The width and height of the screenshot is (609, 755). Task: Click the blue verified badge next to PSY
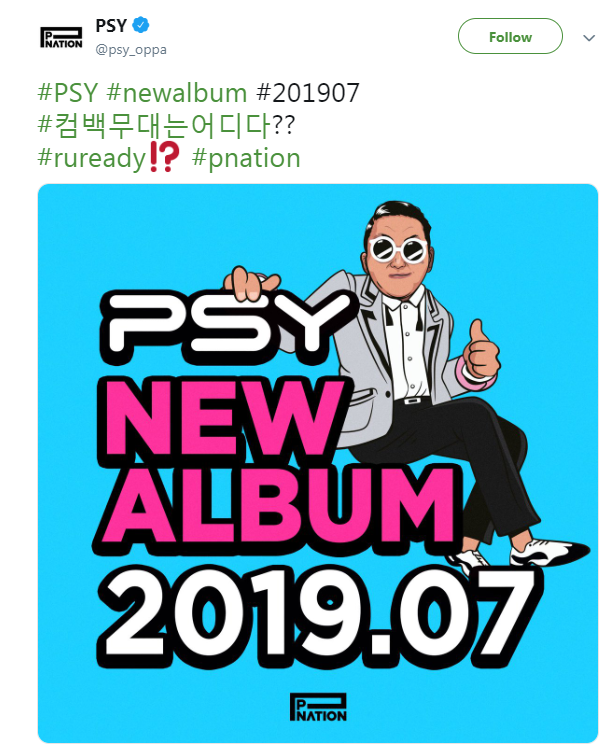pyautogui.click(x=141, y=25)
